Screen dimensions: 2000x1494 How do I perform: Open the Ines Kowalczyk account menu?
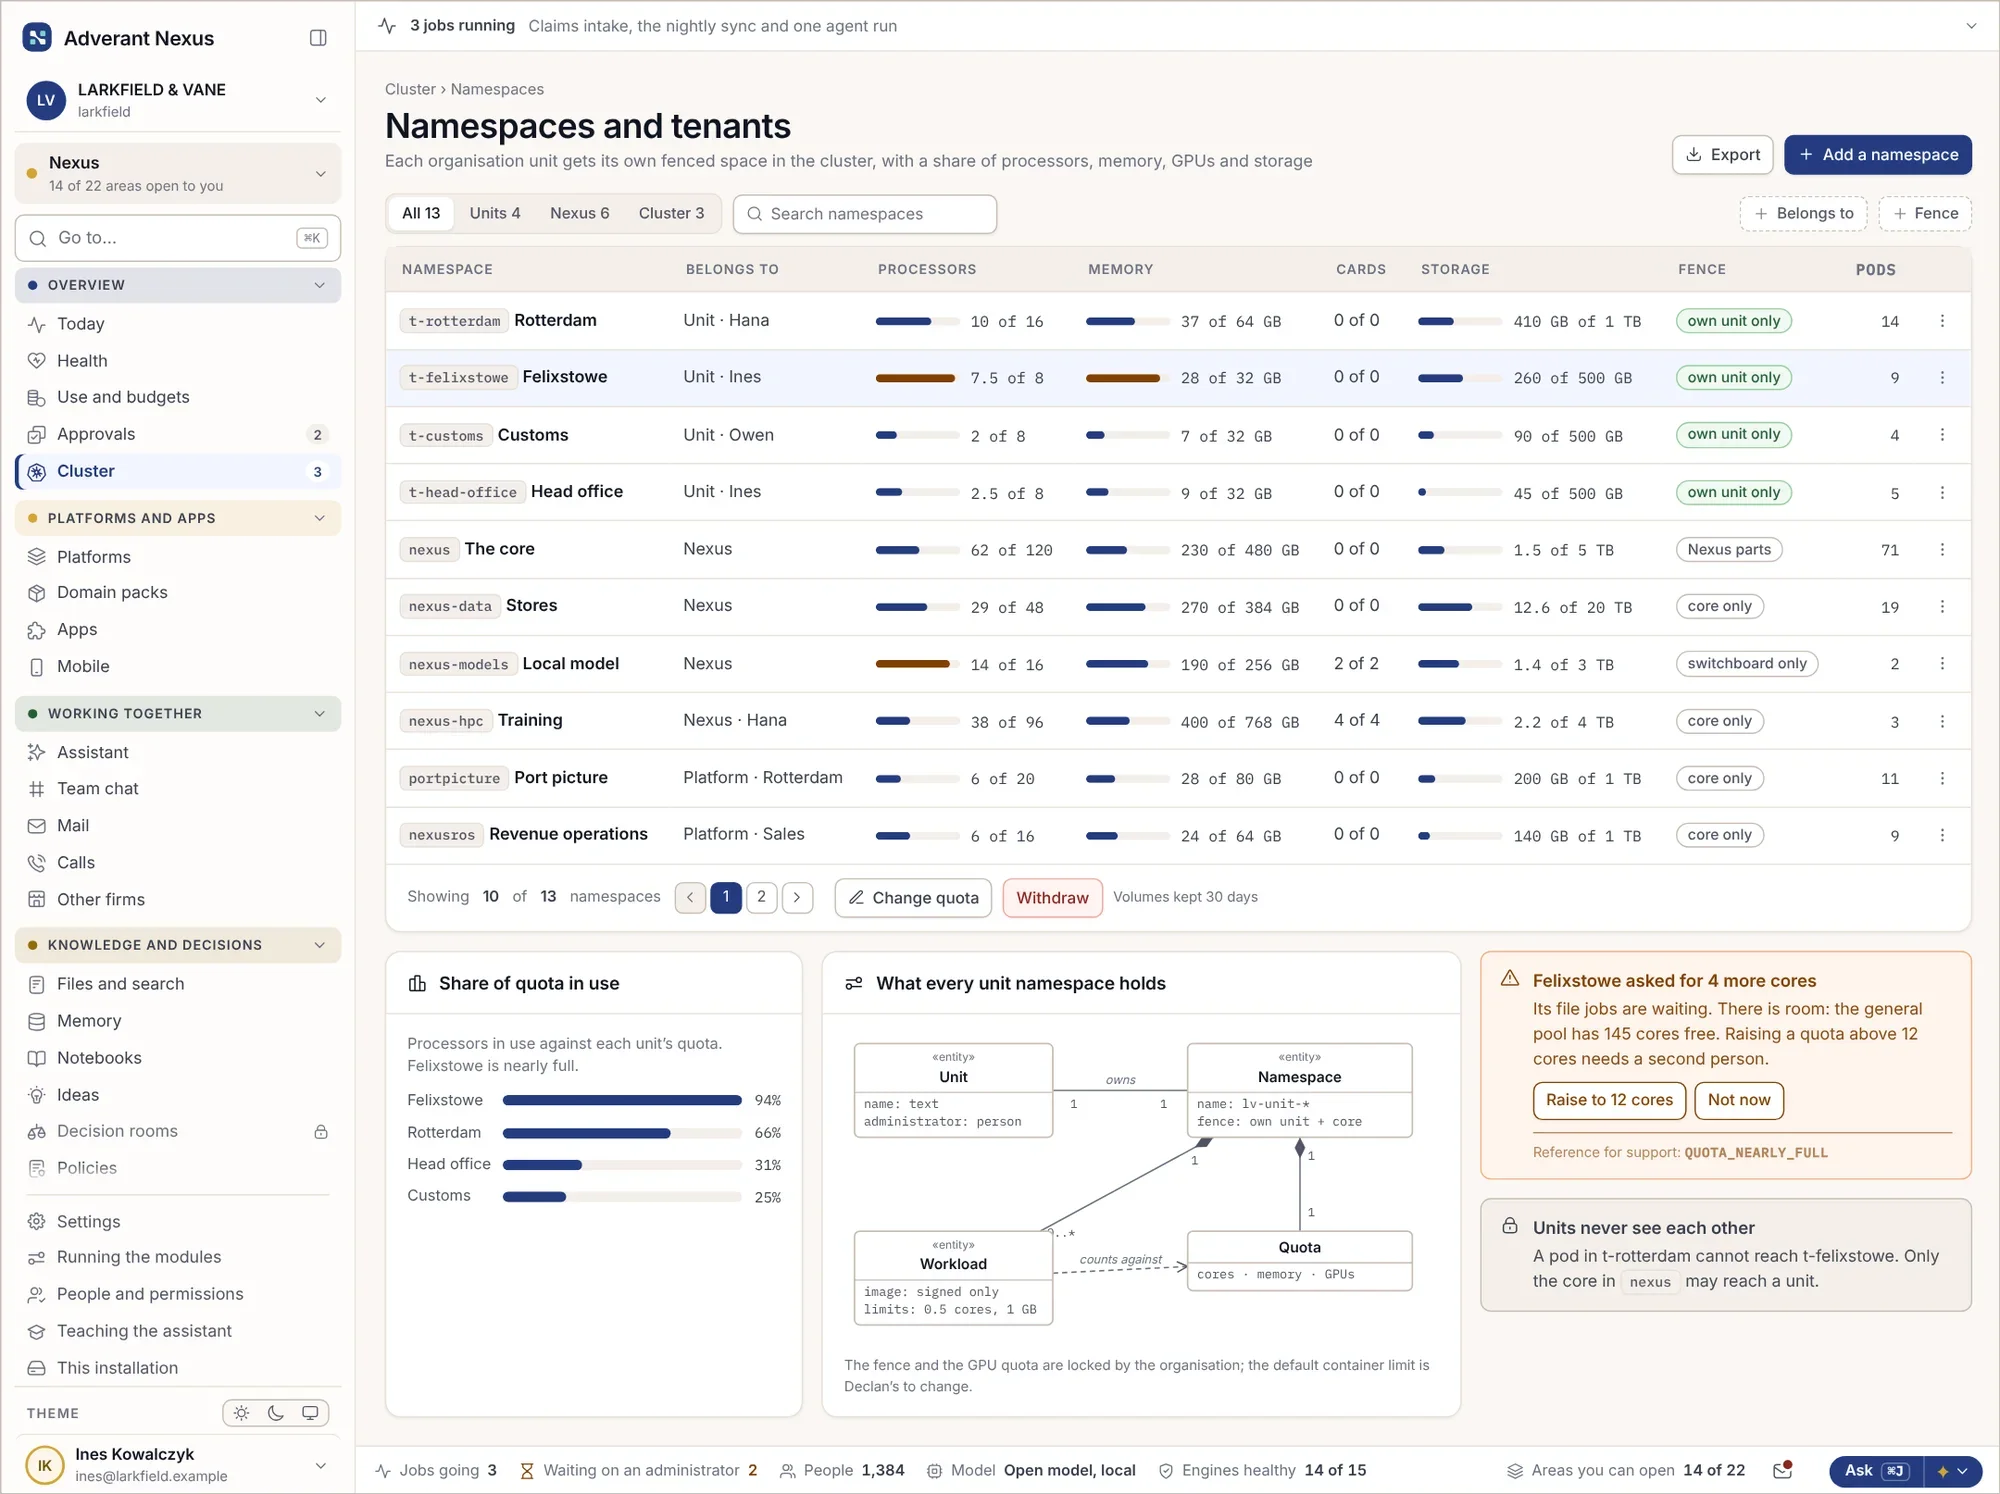(178, 1465)
